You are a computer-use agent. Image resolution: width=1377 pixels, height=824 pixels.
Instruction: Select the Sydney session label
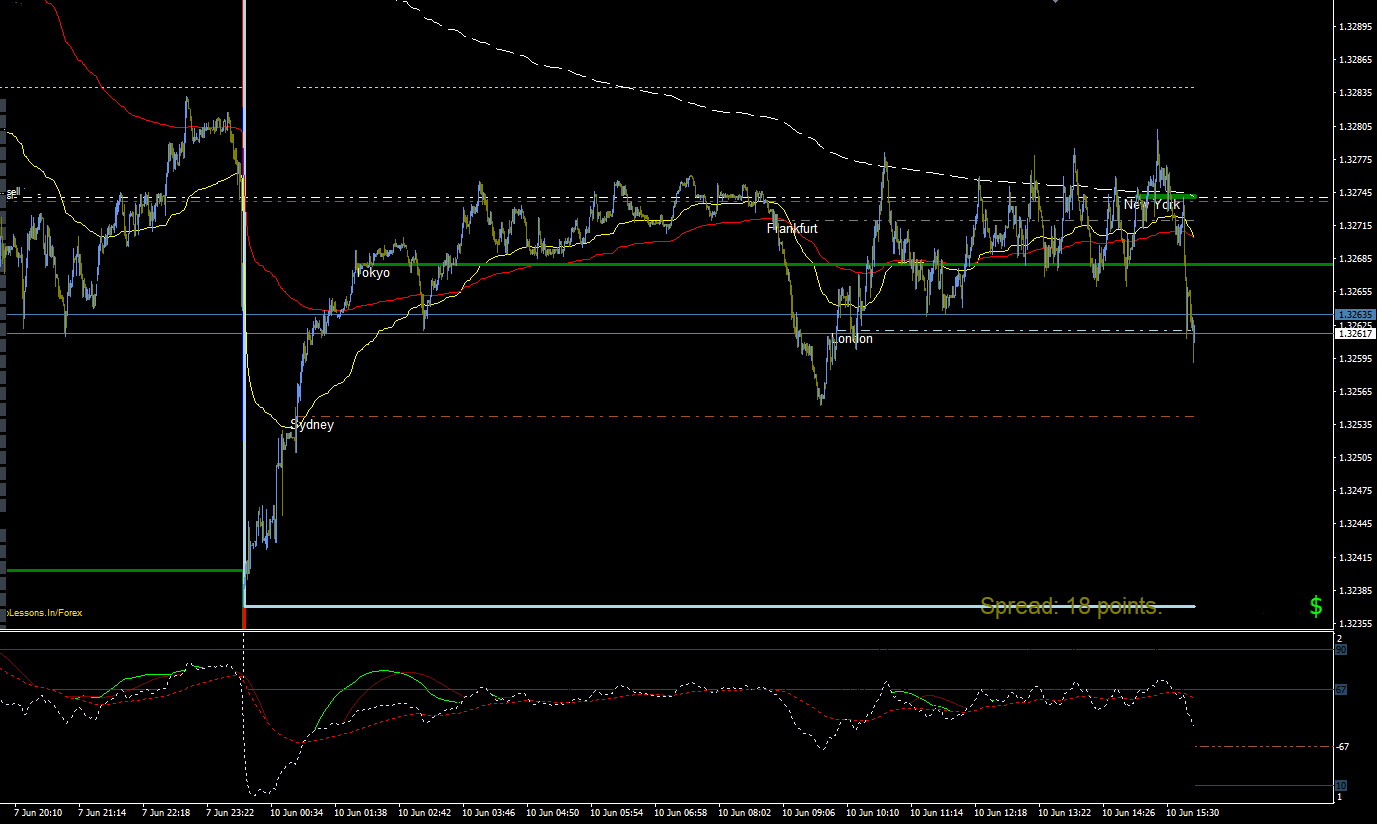click(x=312, y=425)
